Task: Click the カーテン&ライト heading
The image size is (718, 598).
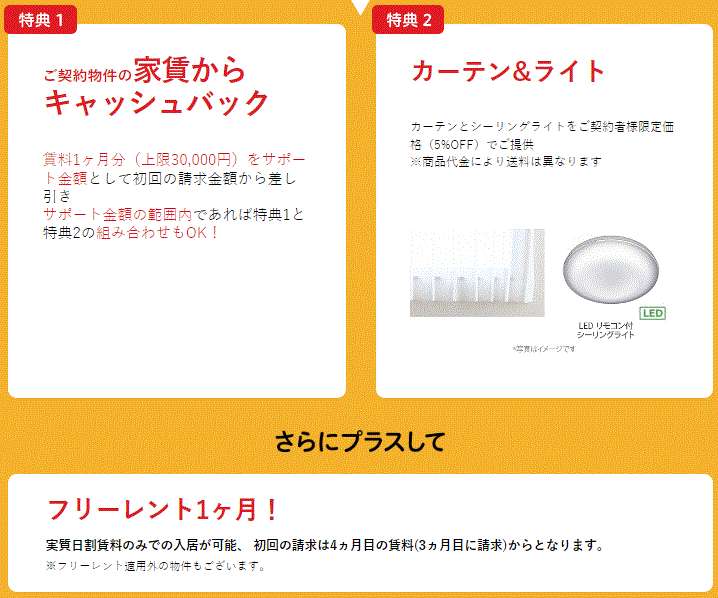Action: 509,71
